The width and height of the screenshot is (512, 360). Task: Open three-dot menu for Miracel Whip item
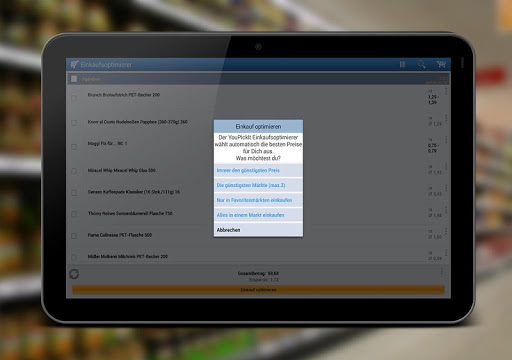pyautogui.click(x=446, y=166)
